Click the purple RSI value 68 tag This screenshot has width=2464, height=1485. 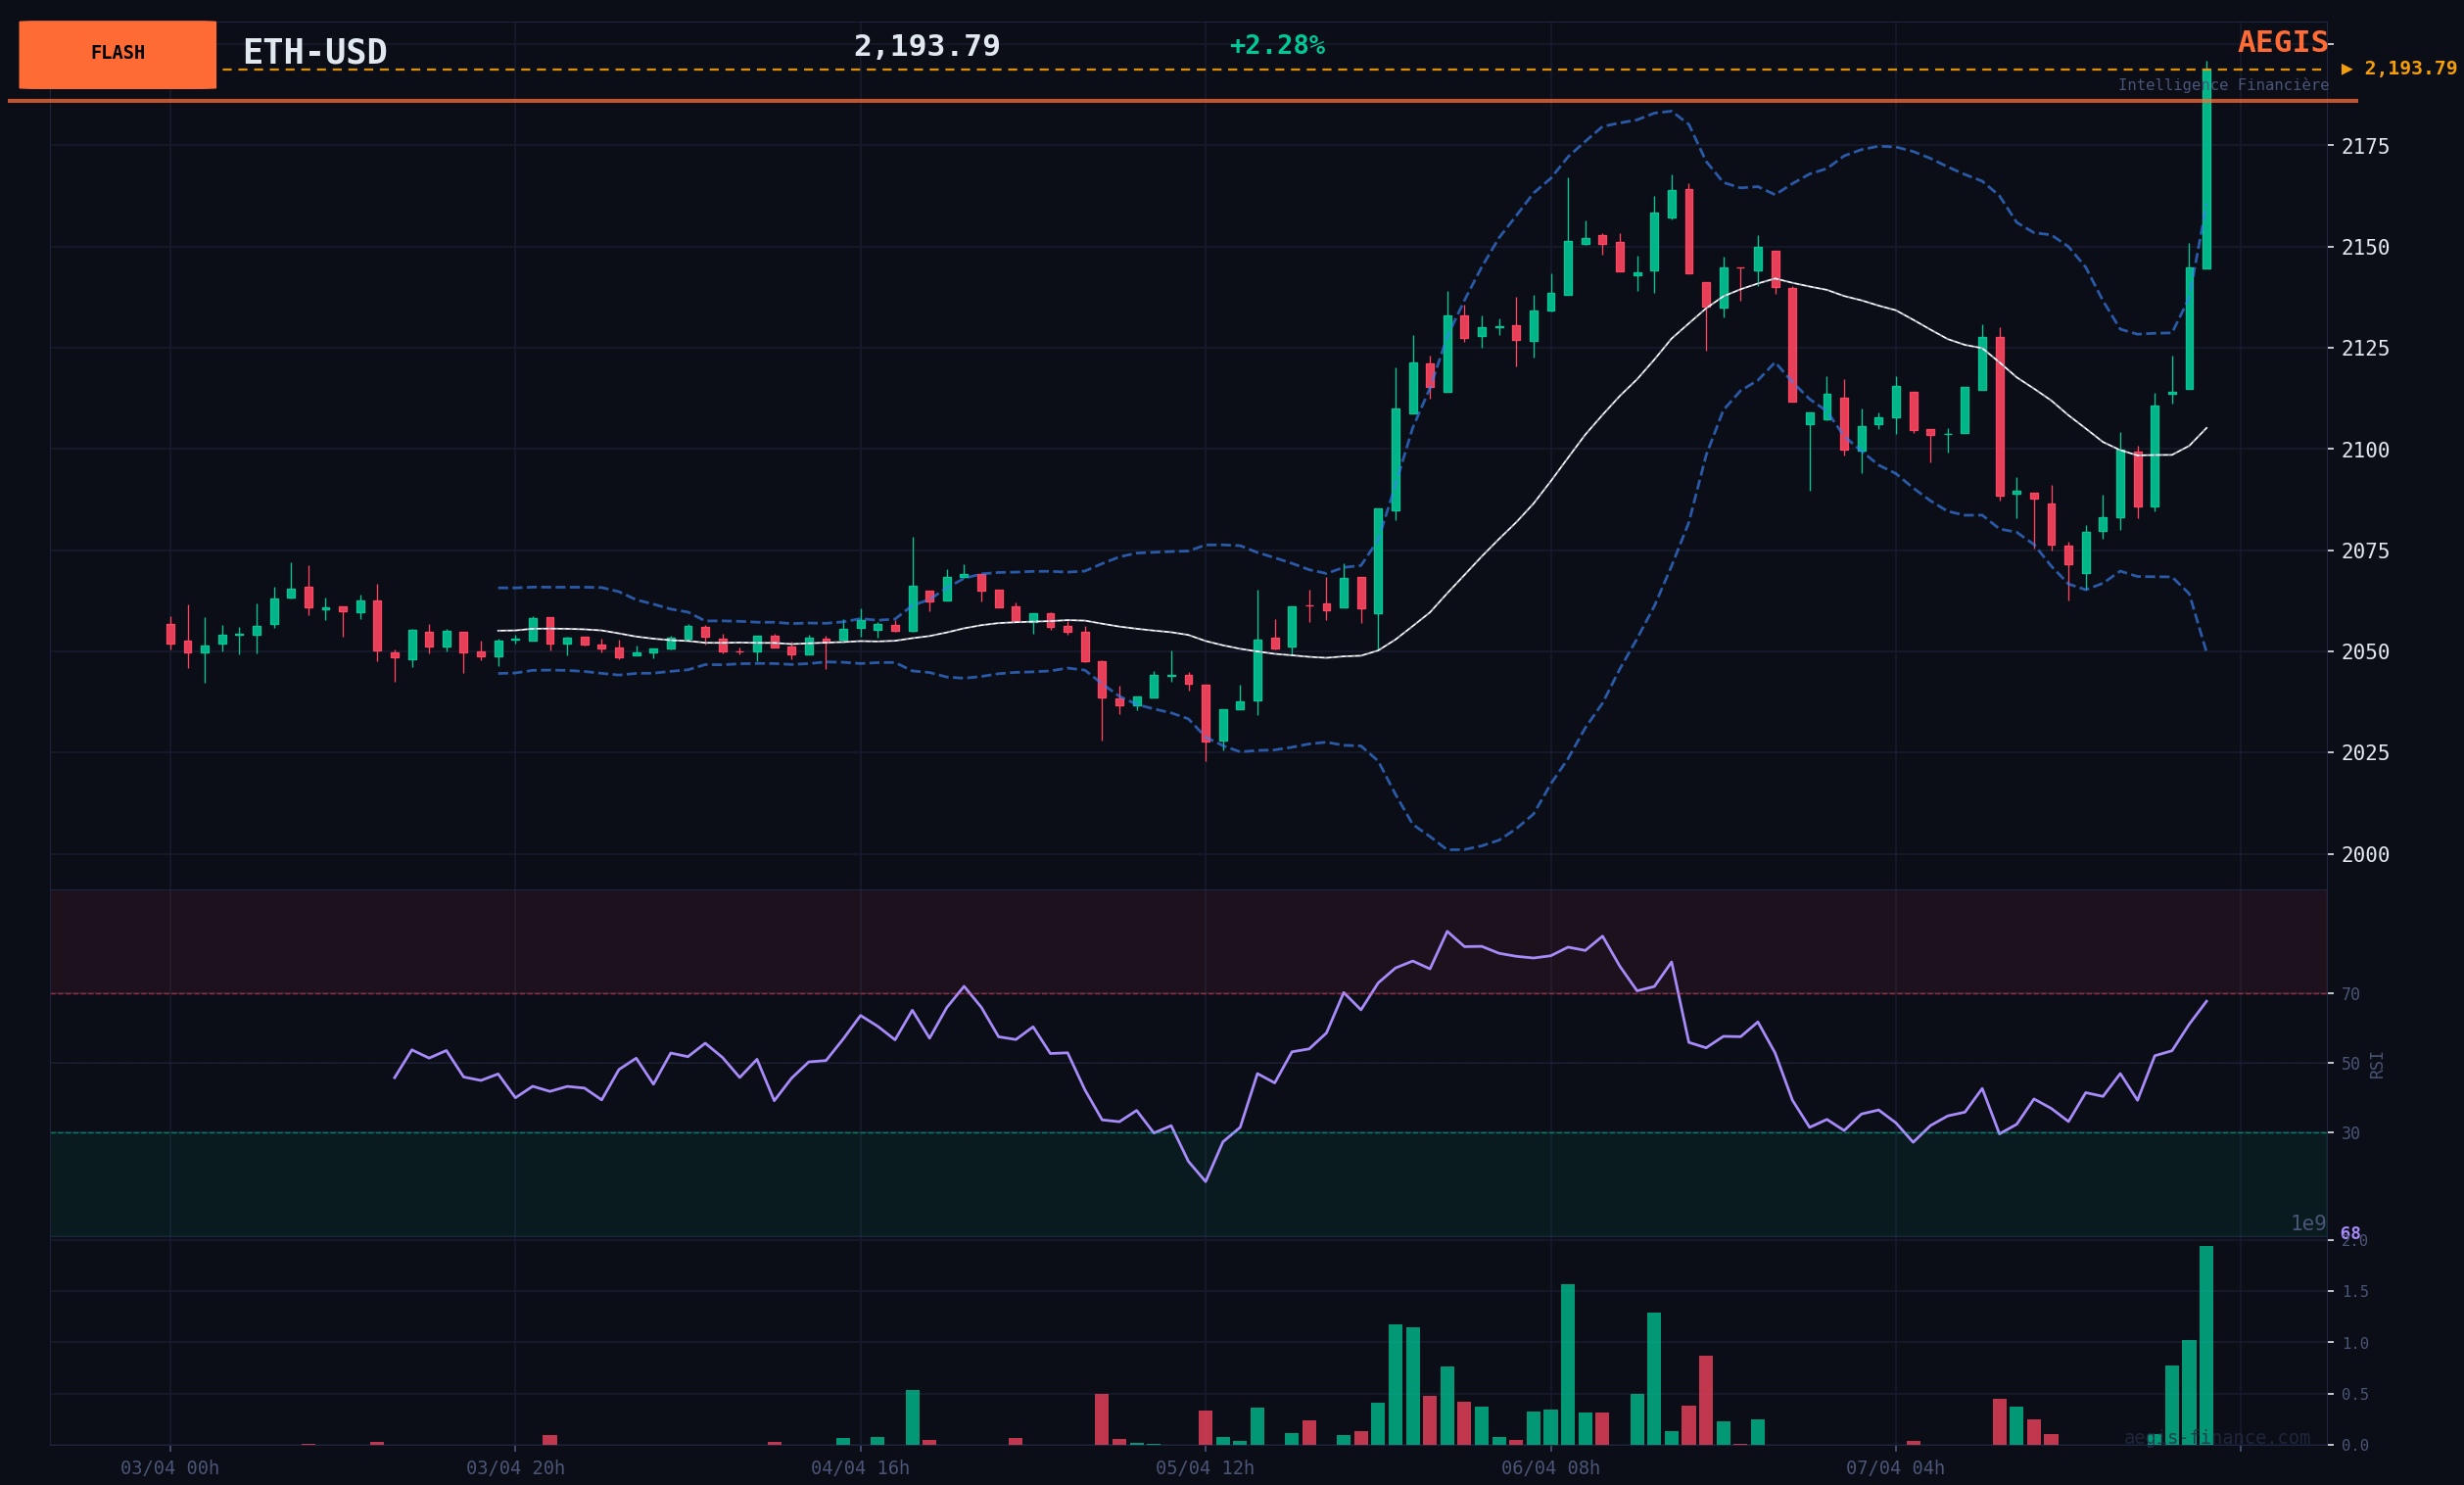pos(2350,1233)
